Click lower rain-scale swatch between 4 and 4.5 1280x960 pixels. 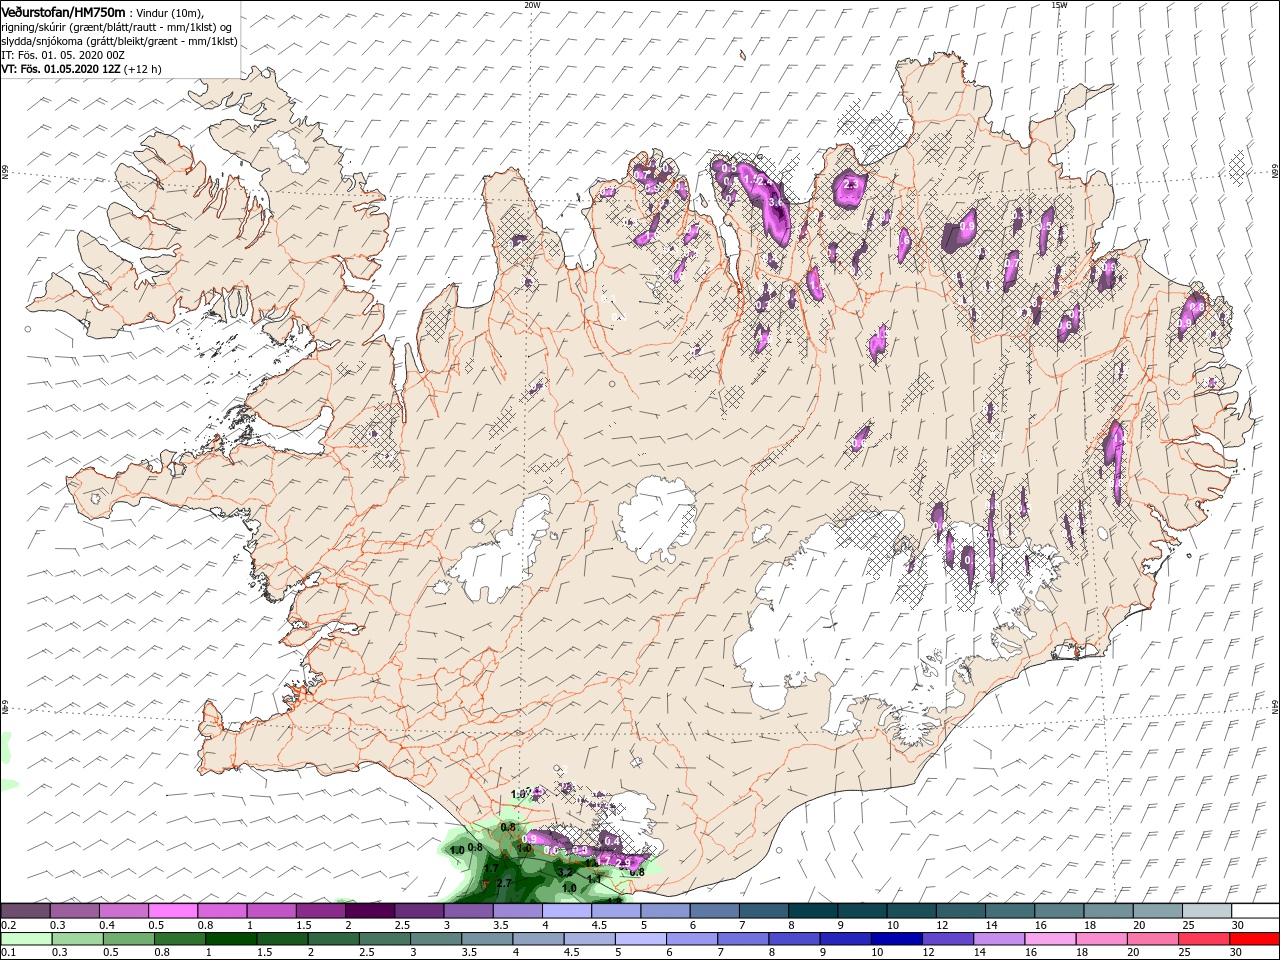click(538, 939)
